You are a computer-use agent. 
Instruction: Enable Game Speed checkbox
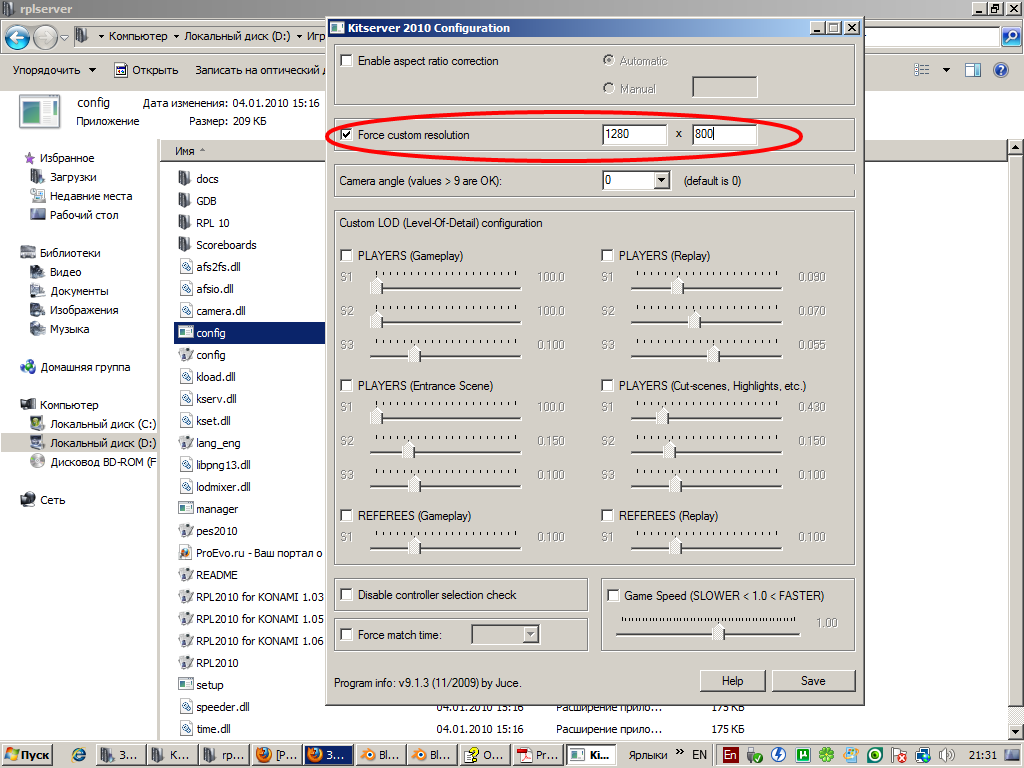(613, 595)
